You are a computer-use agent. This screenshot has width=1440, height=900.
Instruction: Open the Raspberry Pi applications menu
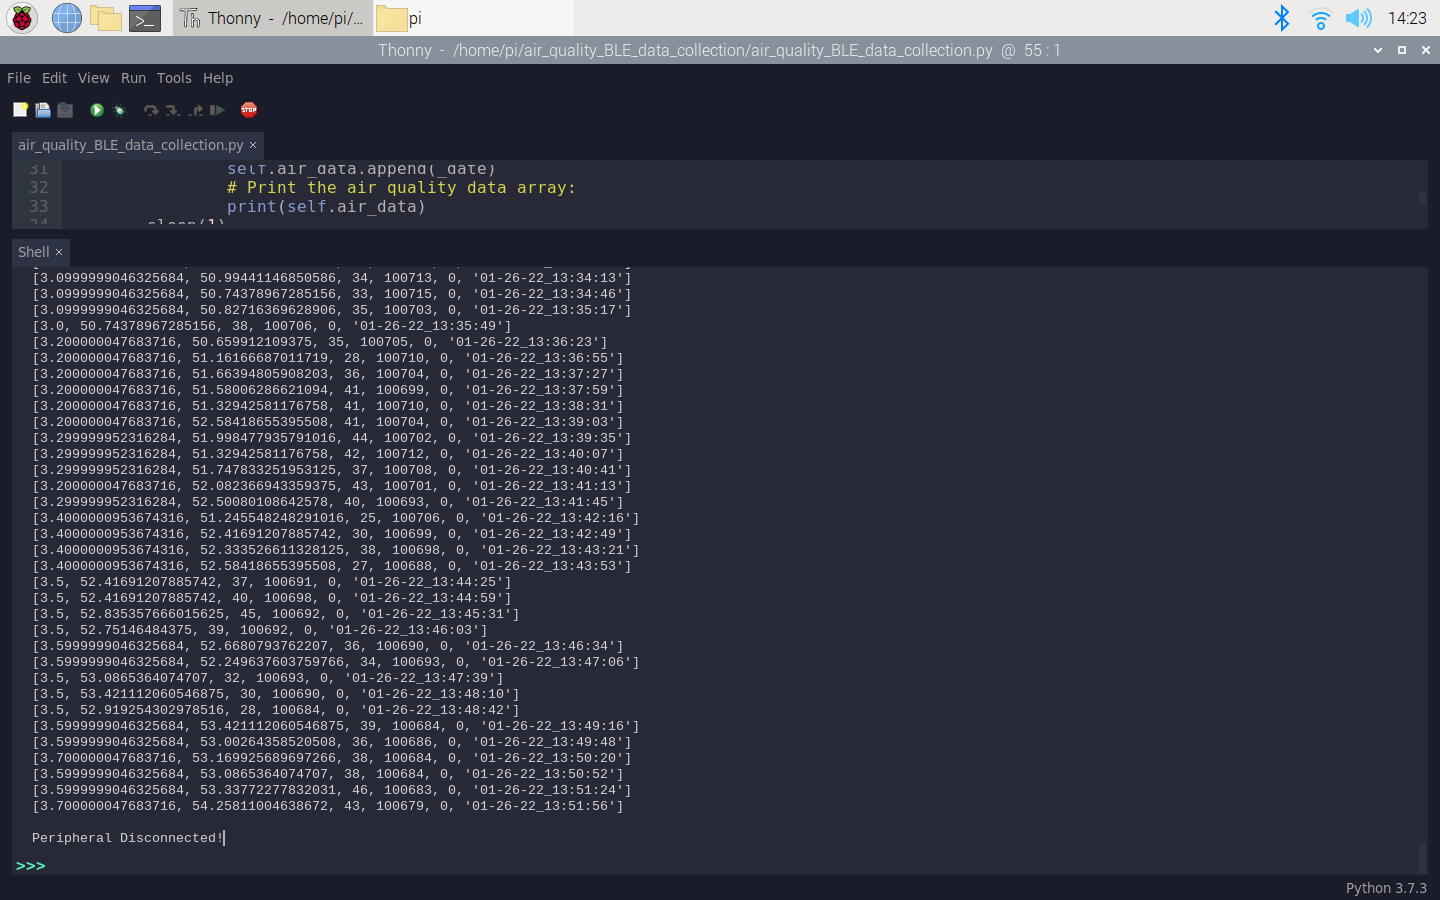(x=21, y=17)
